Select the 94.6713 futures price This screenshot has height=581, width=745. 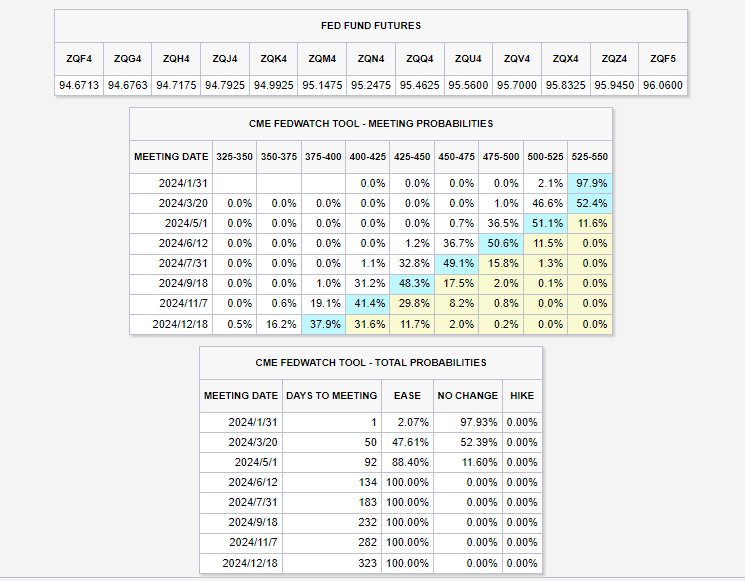(79, 86)
